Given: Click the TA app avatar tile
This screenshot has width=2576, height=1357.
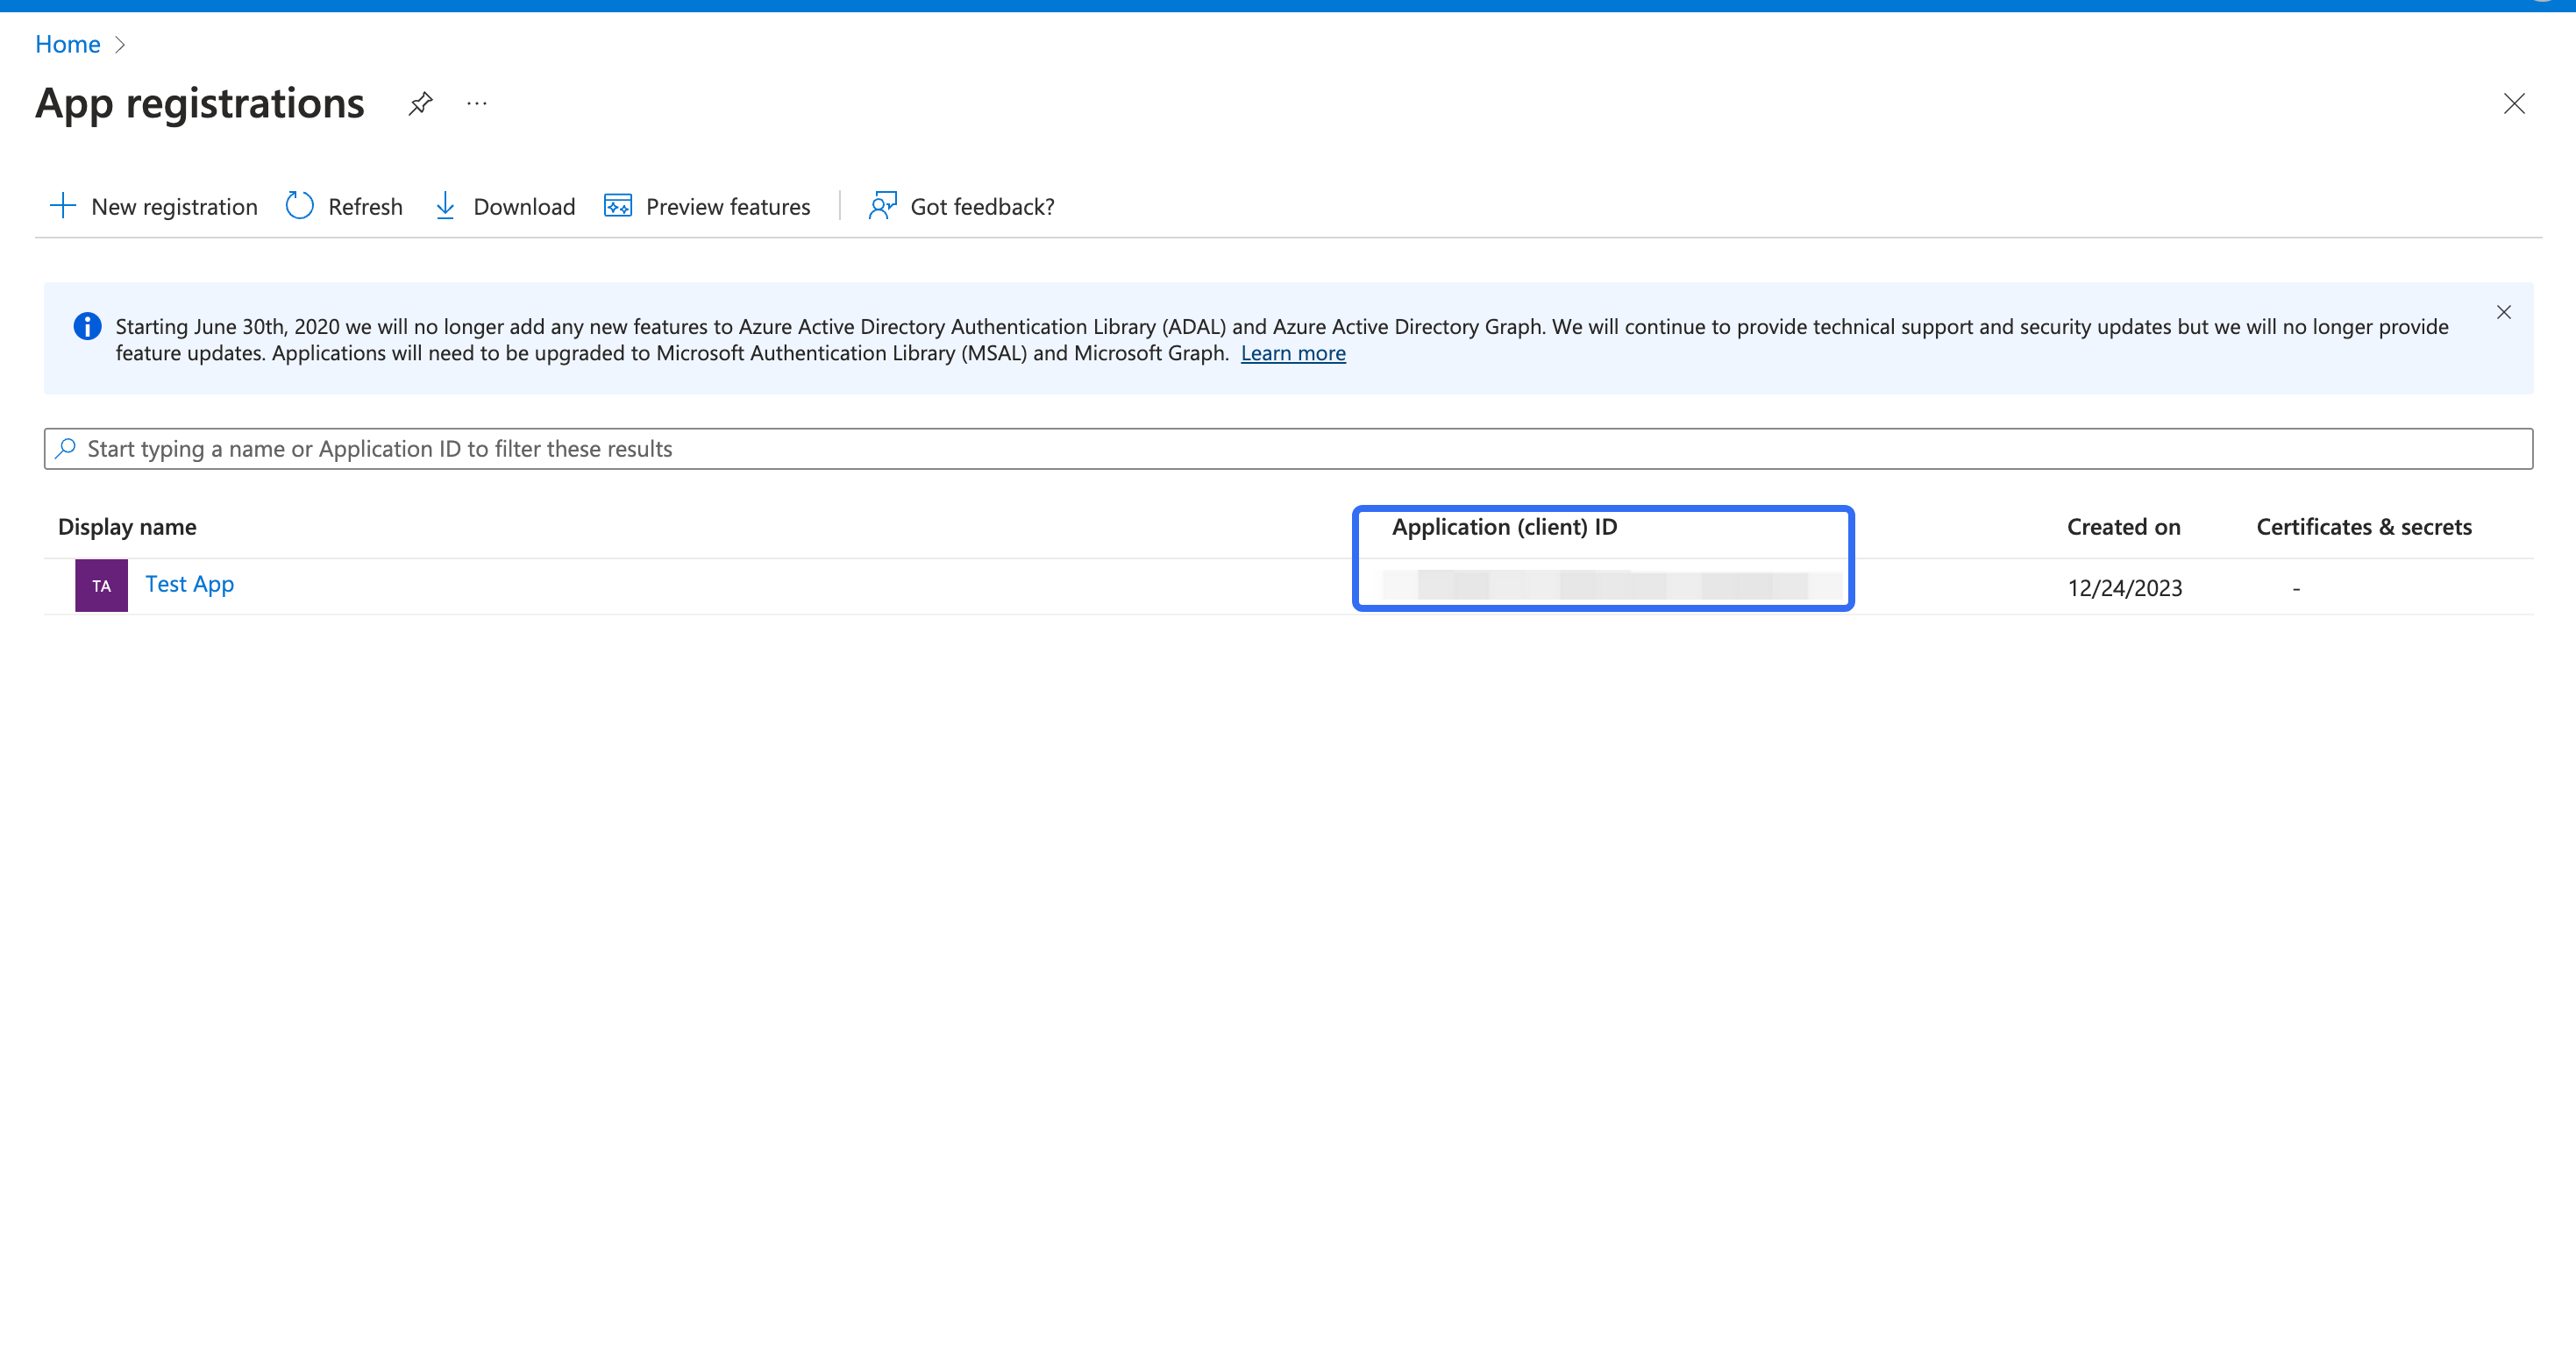Looking at the screenshot, I should [x=101, y=585].
